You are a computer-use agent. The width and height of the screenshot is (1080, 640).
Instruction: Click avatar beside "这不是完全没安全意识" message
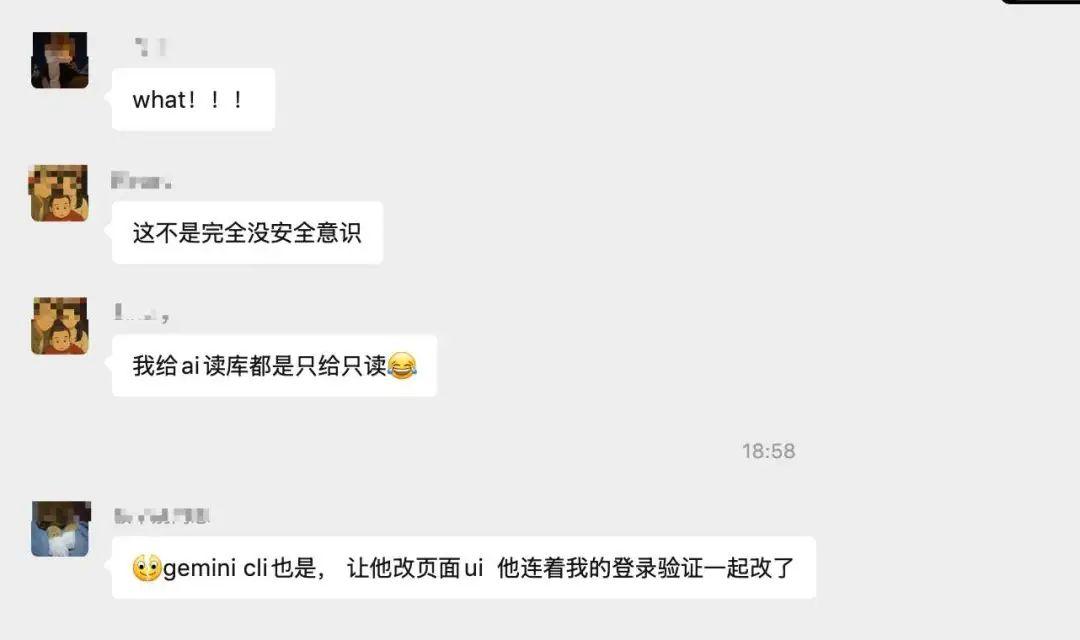pos(59,193)
